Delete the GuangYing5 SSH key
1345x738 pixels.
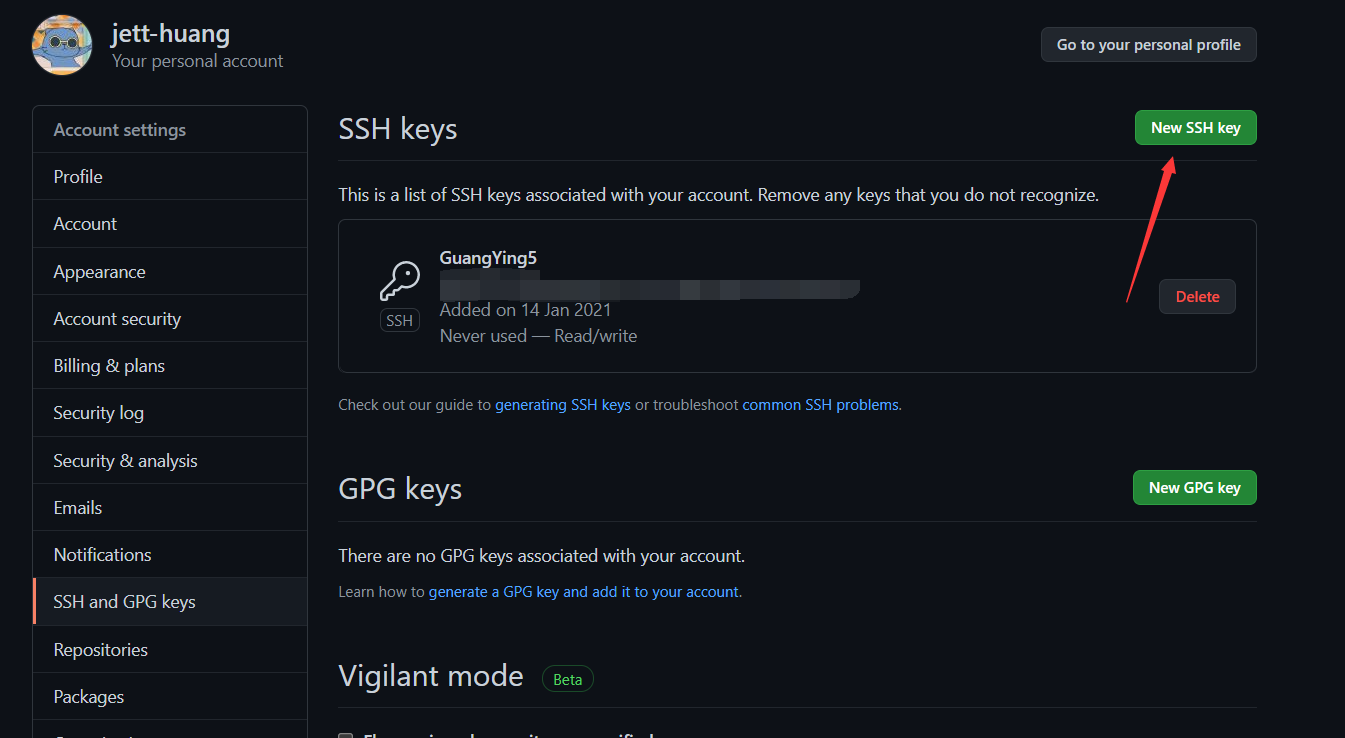(x=1197, y=296)
